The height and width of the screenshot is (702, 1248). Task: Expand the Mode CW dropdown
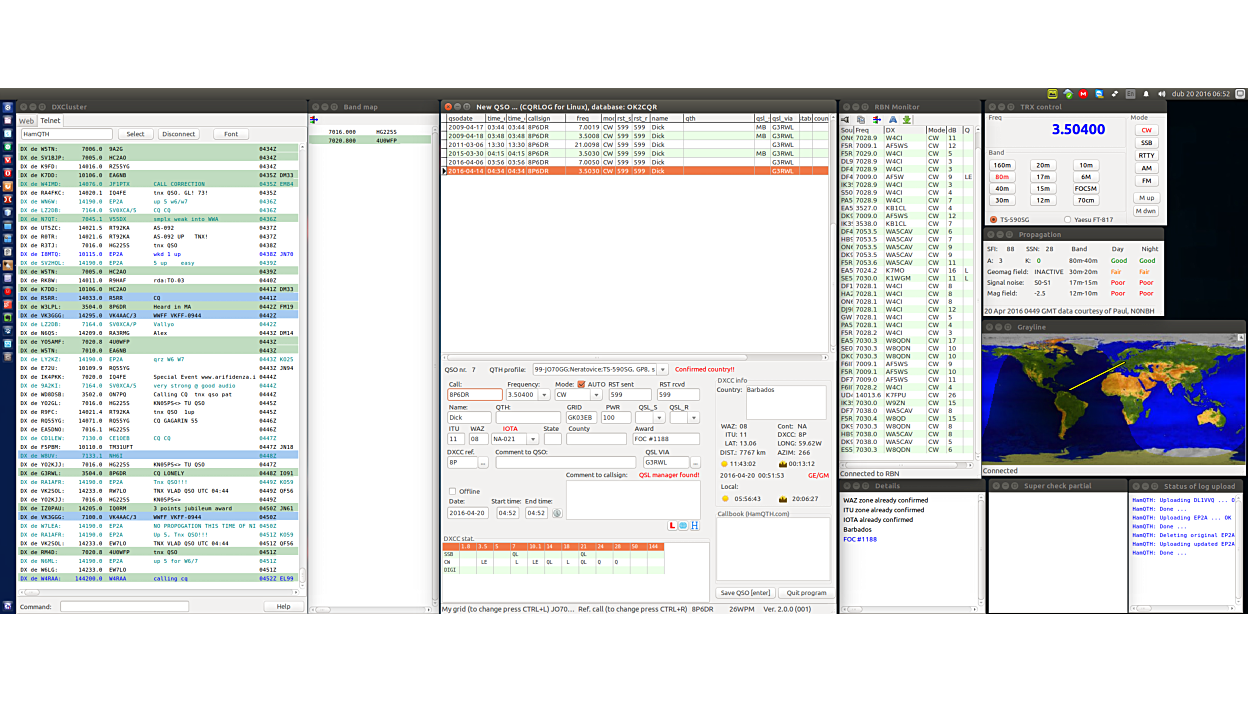pyautogui.click(x=598, y=395)
